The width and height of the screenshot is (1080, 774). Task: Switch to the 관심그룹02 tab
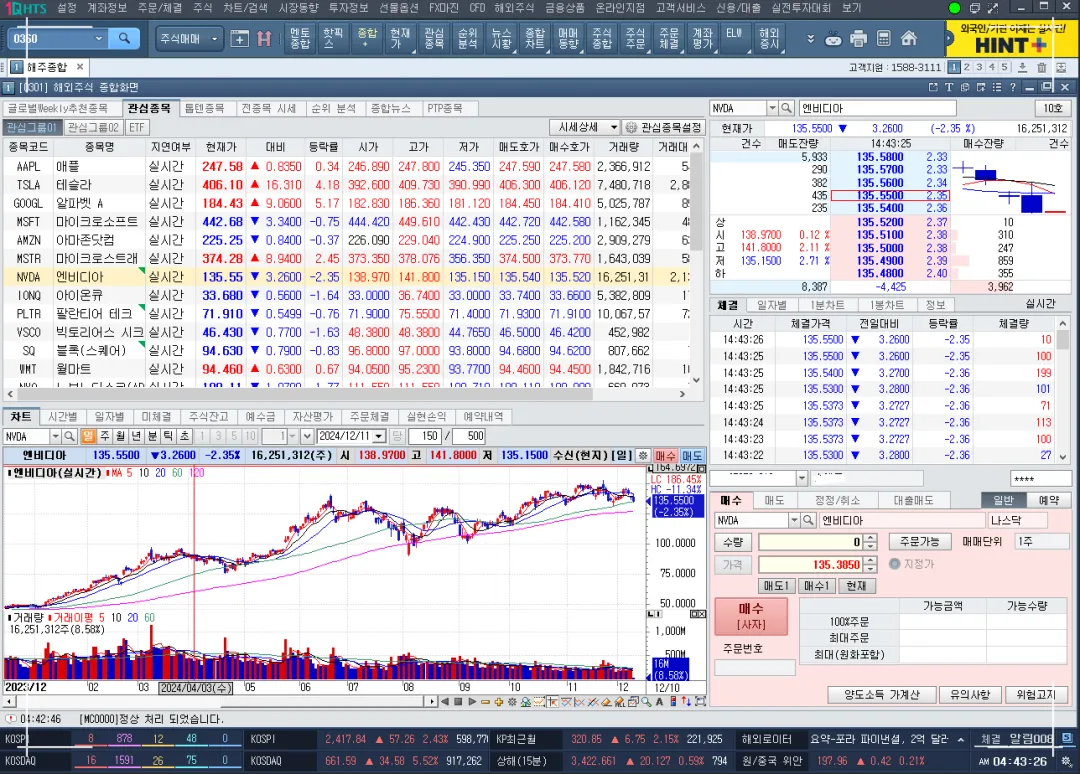point(93,127)
